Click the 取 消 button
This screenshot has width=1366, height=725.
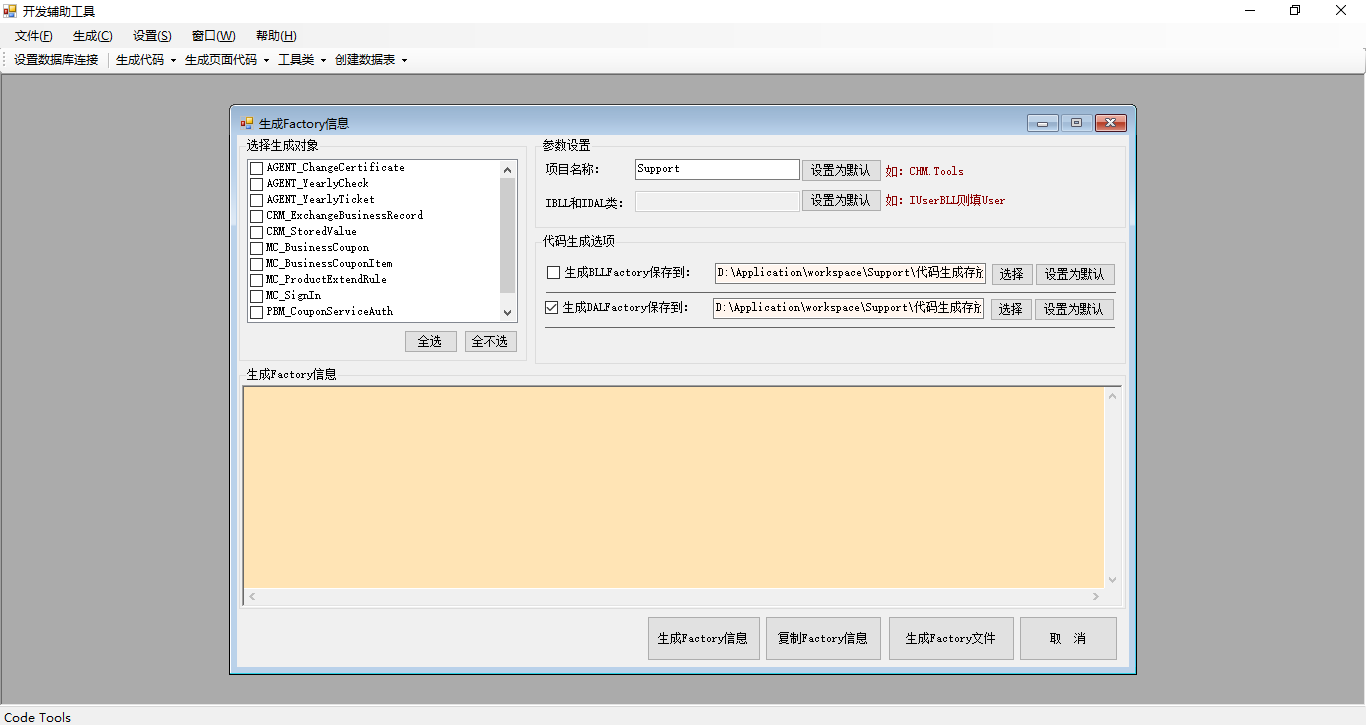pyautogui.click(x=1068, y=638)
